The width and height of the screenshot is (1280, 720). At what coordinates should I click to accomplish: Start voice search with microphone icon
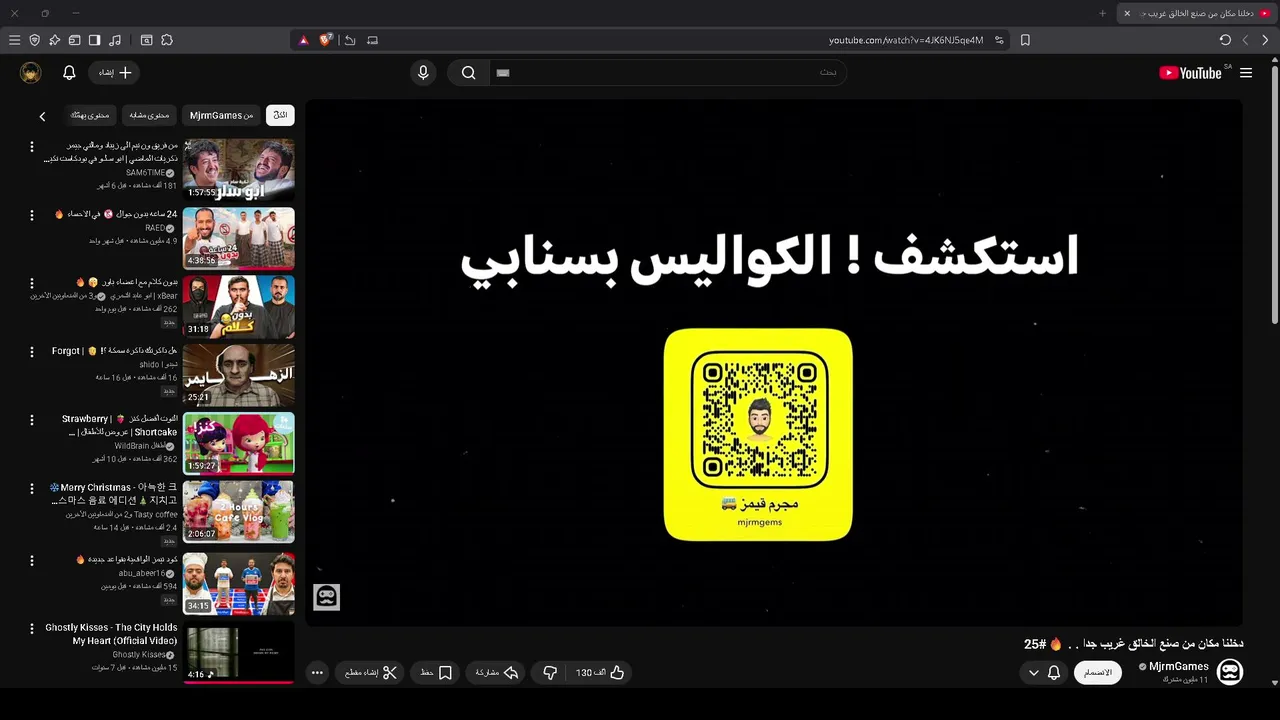tap(423, 73)
